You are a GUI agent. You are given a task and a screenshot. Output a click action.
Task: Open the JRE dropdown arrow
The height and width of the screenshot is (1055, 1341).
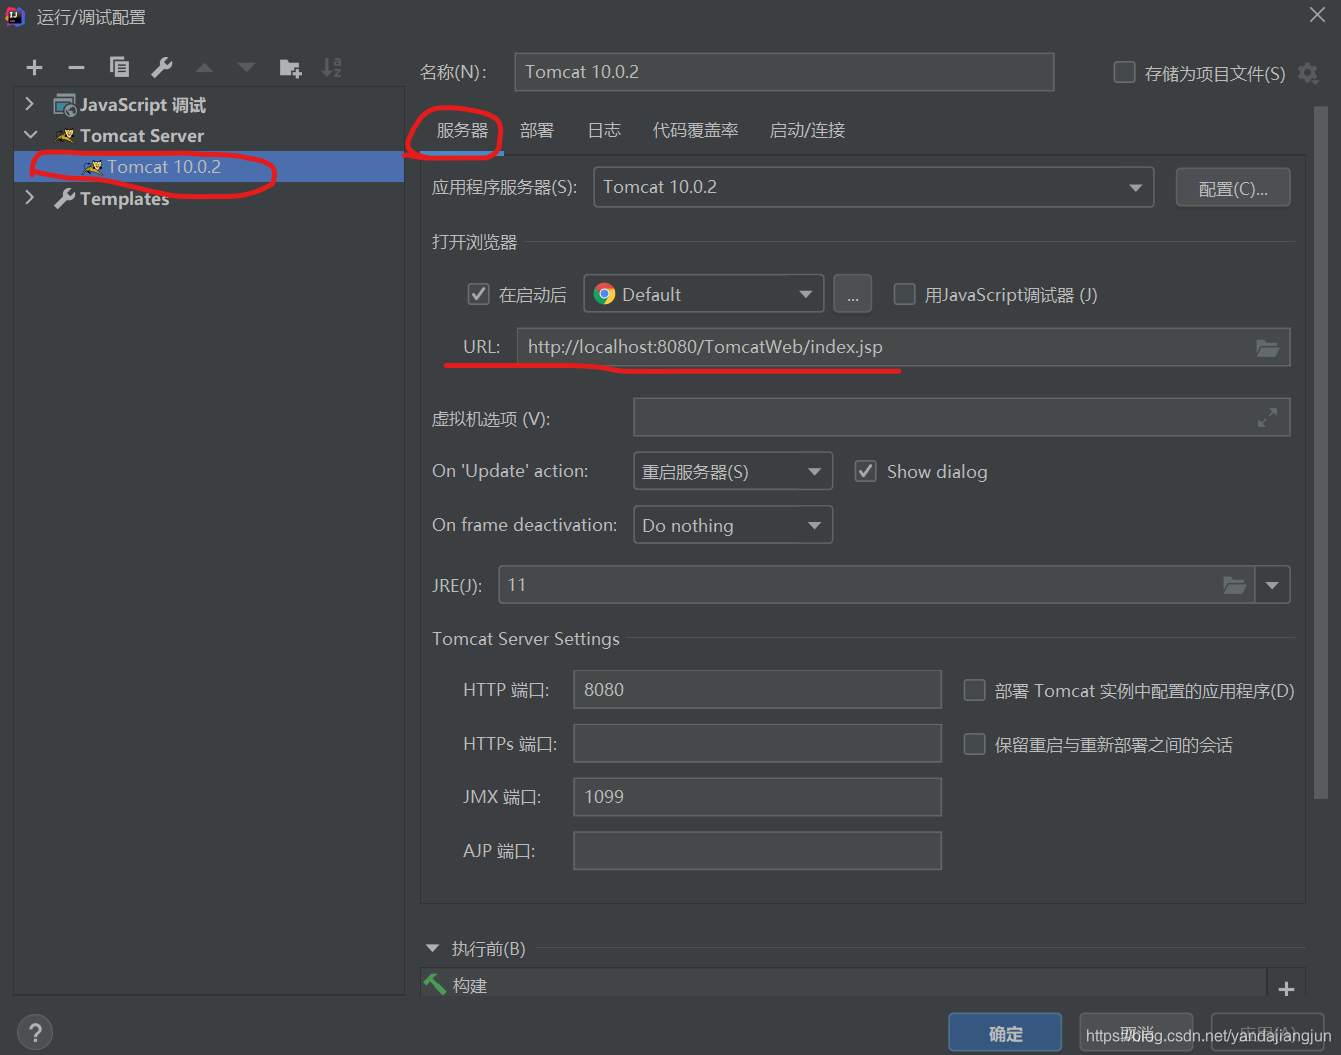coord(1272,585)
